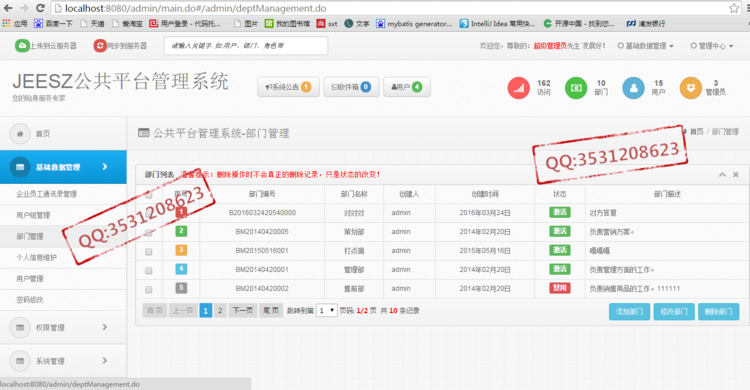
Task: Click the green upload to cloud server icon
Action: pyautogui.click(x=22, y=45)
